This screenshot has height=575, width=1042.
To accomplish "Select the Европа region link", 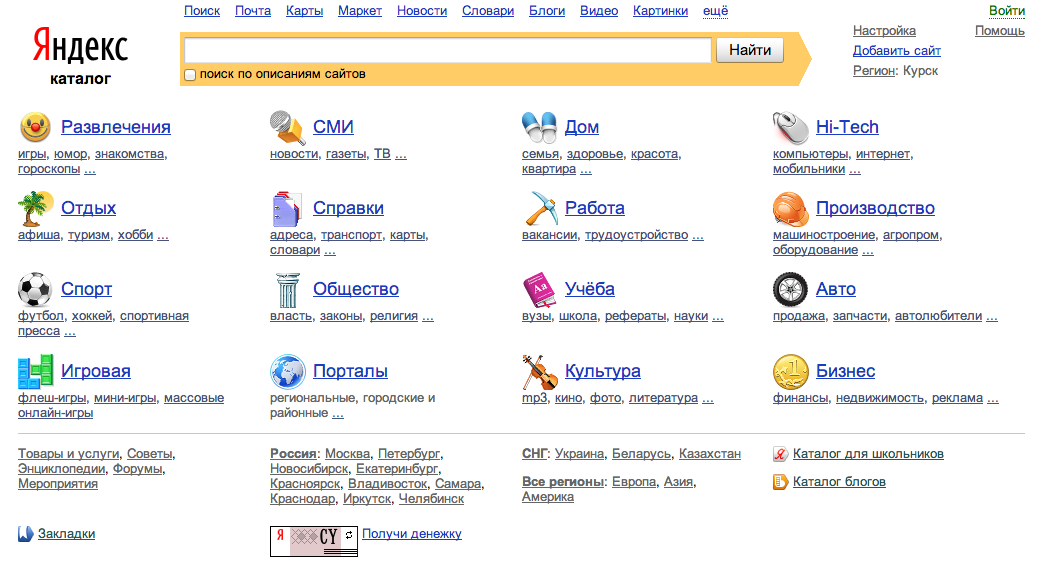I will (634, 482).
